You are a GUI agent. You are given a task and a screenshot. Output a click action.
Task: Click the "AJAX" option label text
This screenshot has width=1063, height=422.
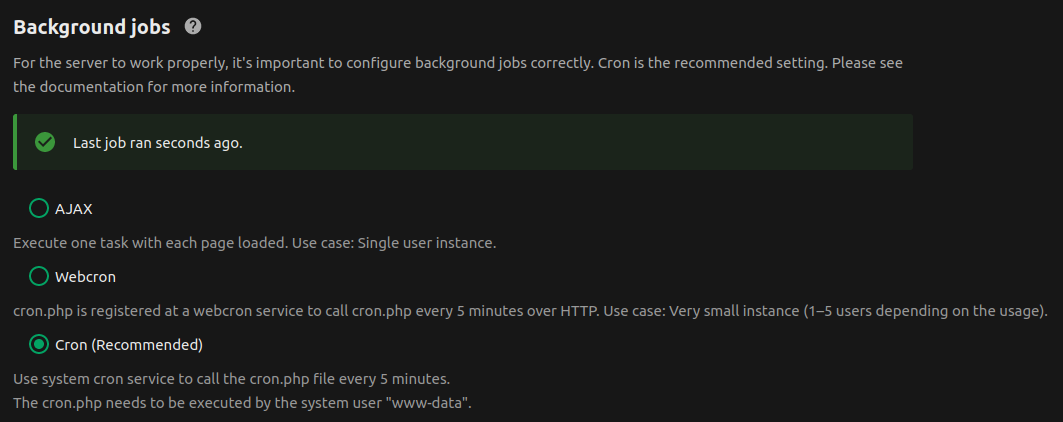coord(74,208)
